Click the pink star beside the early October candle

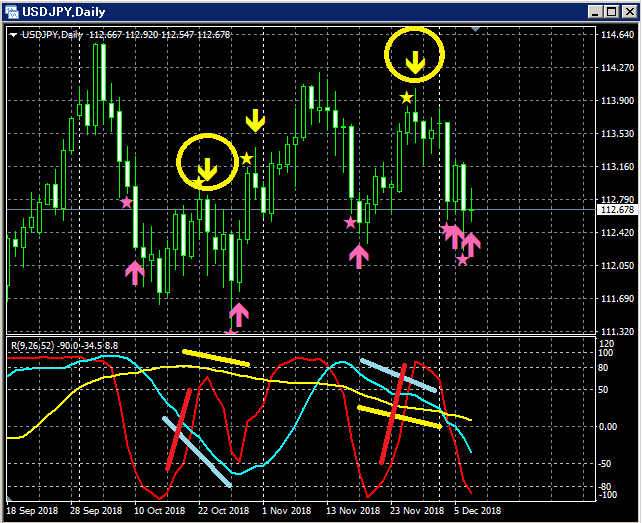coord(127,202)
